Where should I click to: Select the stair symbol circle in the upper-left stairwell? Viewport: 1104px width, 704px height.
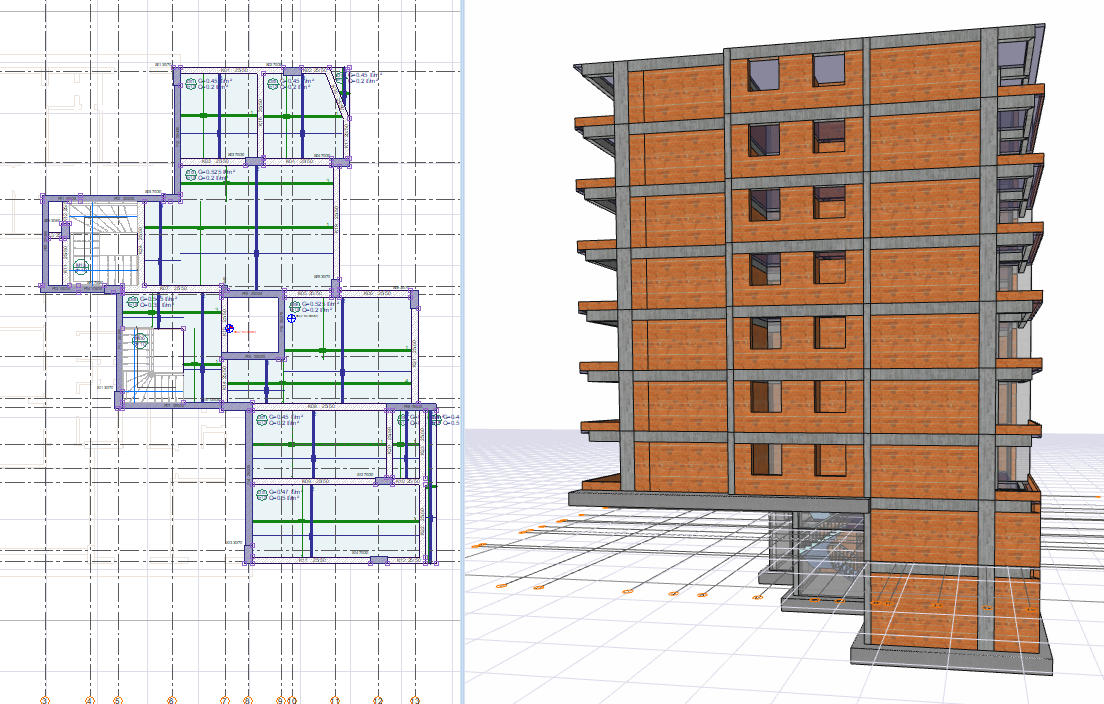point(80,266)
